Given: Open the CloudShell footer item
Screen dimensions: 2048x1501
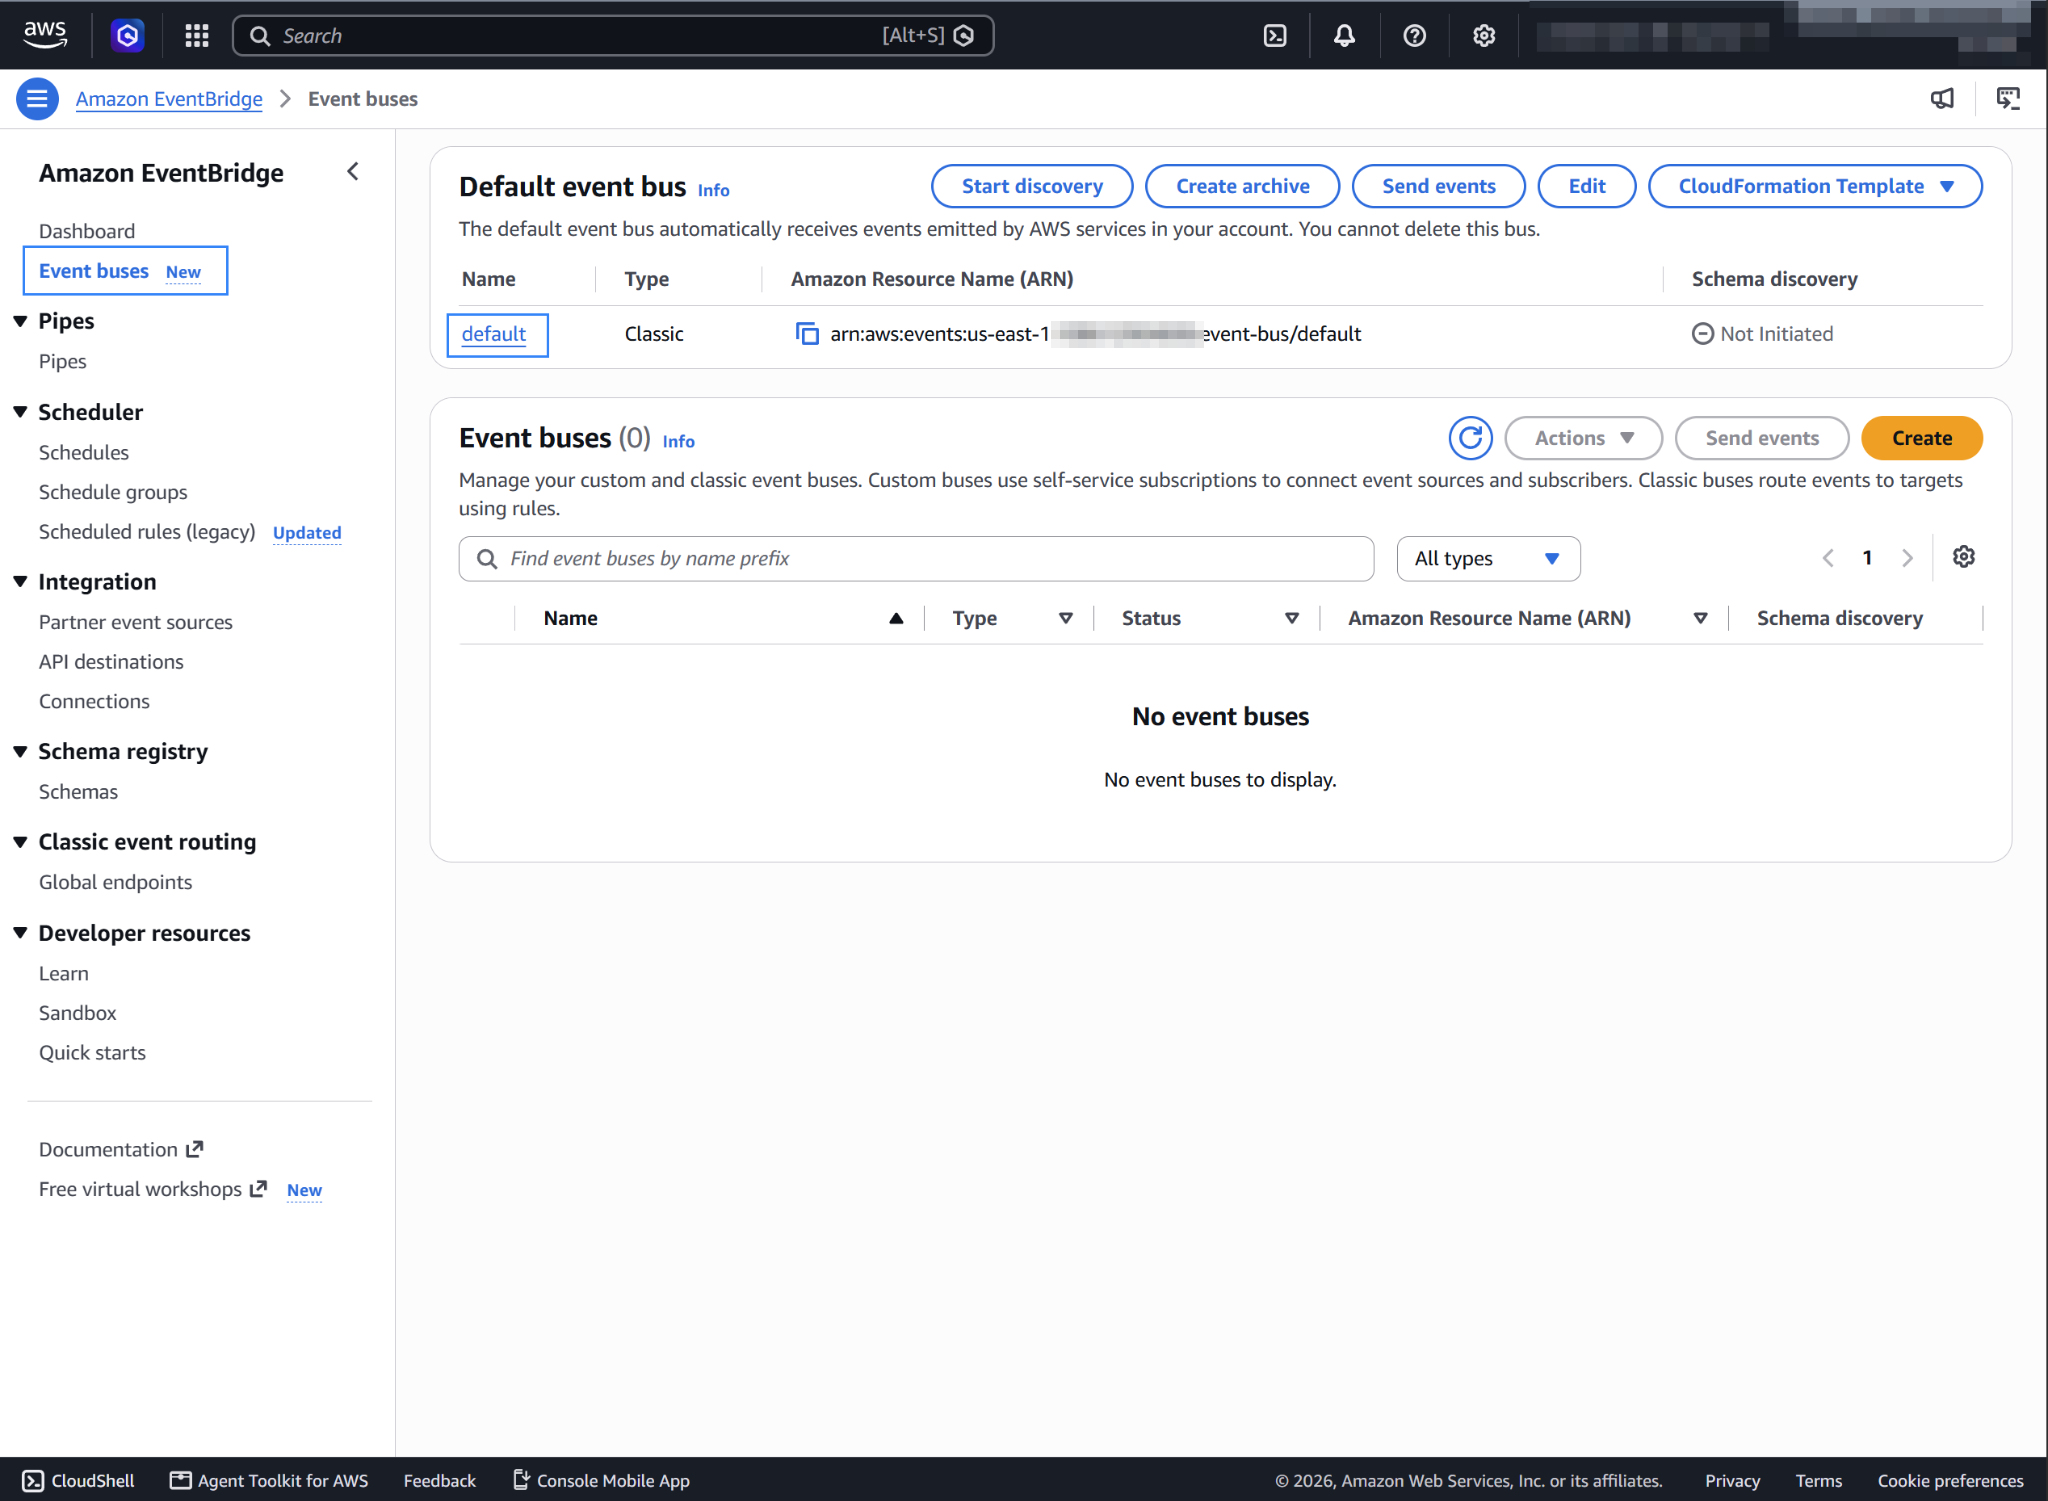Looking at the screenshot, I should tap(79, 1481).
